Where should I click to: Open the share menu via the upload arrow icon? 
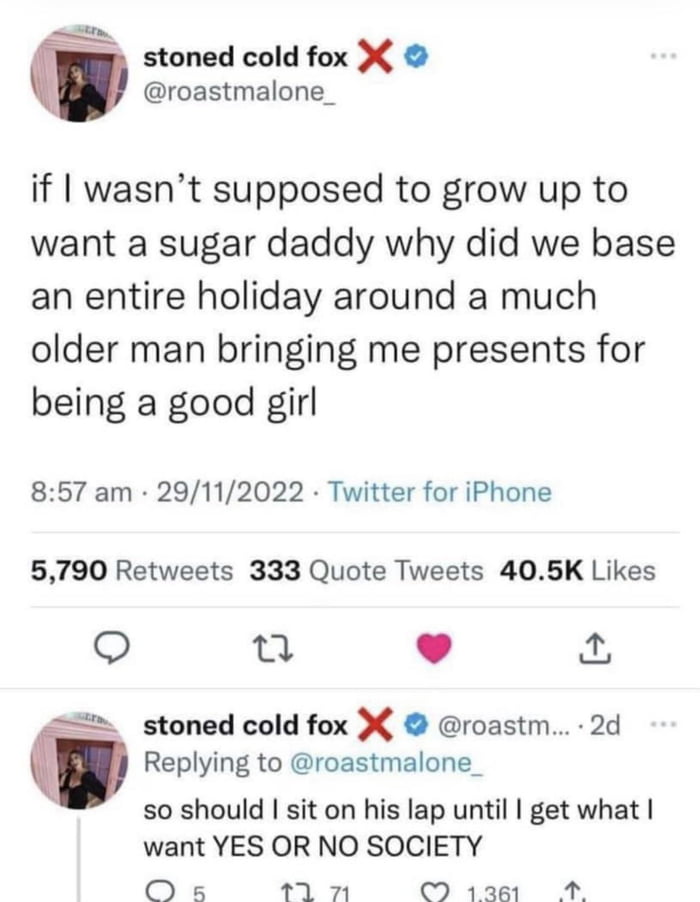(595, 646)
